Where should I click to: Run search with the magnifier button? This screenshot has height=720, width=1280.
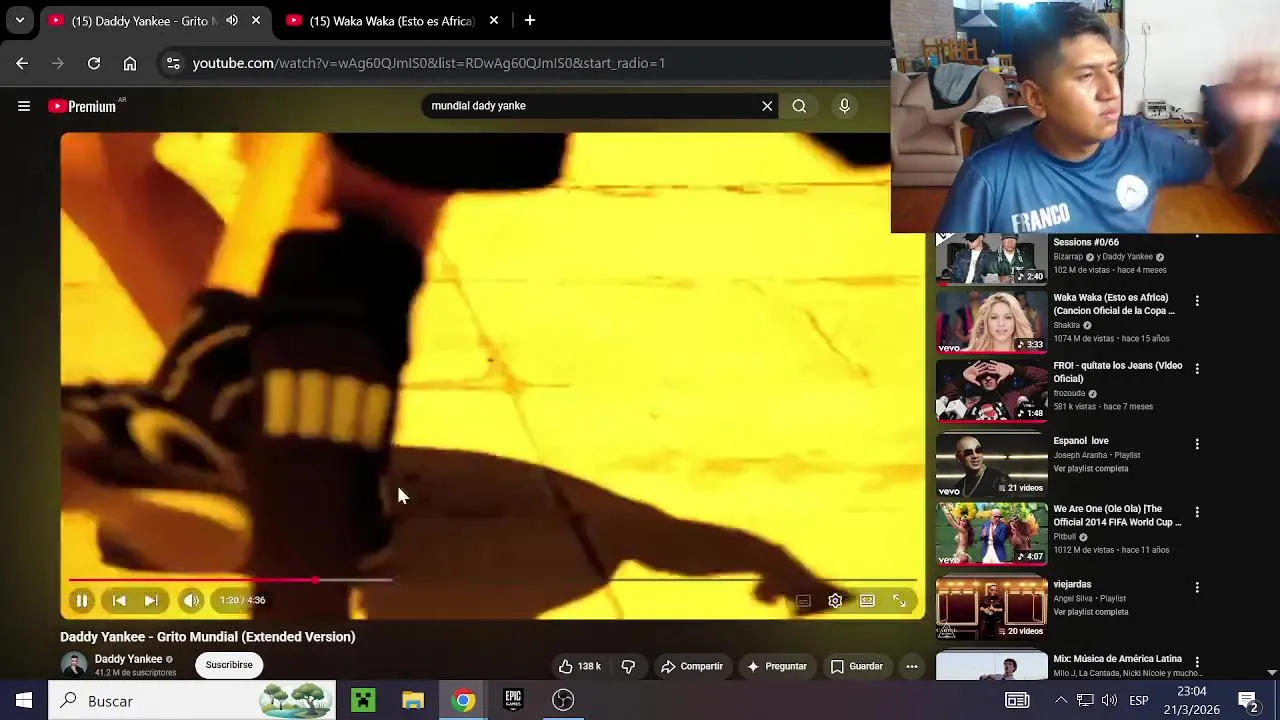click(799, 106)
